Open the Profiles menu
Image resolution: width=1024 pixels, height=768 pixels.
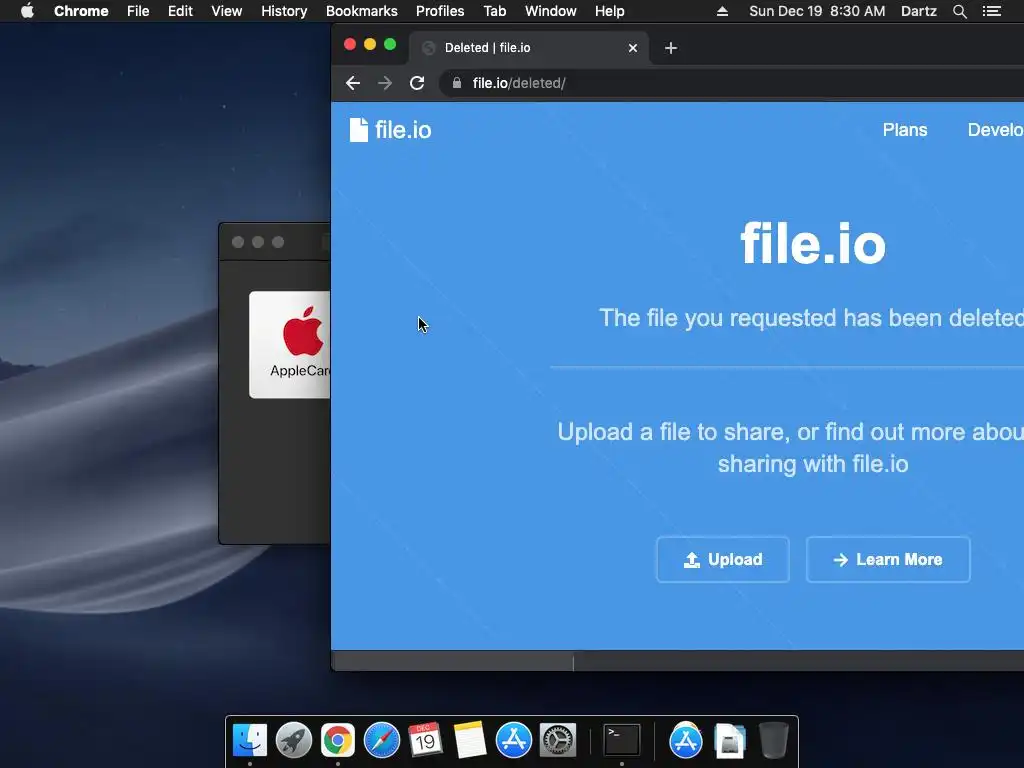click(440, 11)
